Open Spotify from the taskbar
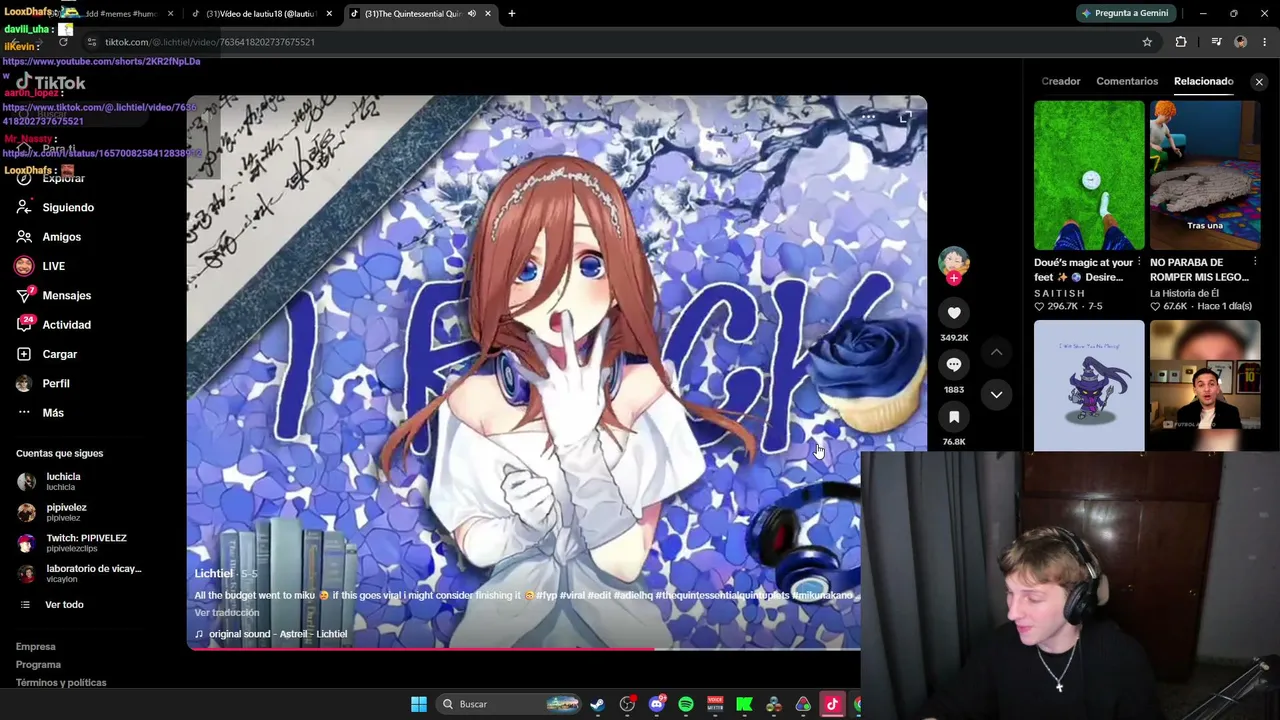This screenshot has height=720, width=1280. [x=686, y=704]
